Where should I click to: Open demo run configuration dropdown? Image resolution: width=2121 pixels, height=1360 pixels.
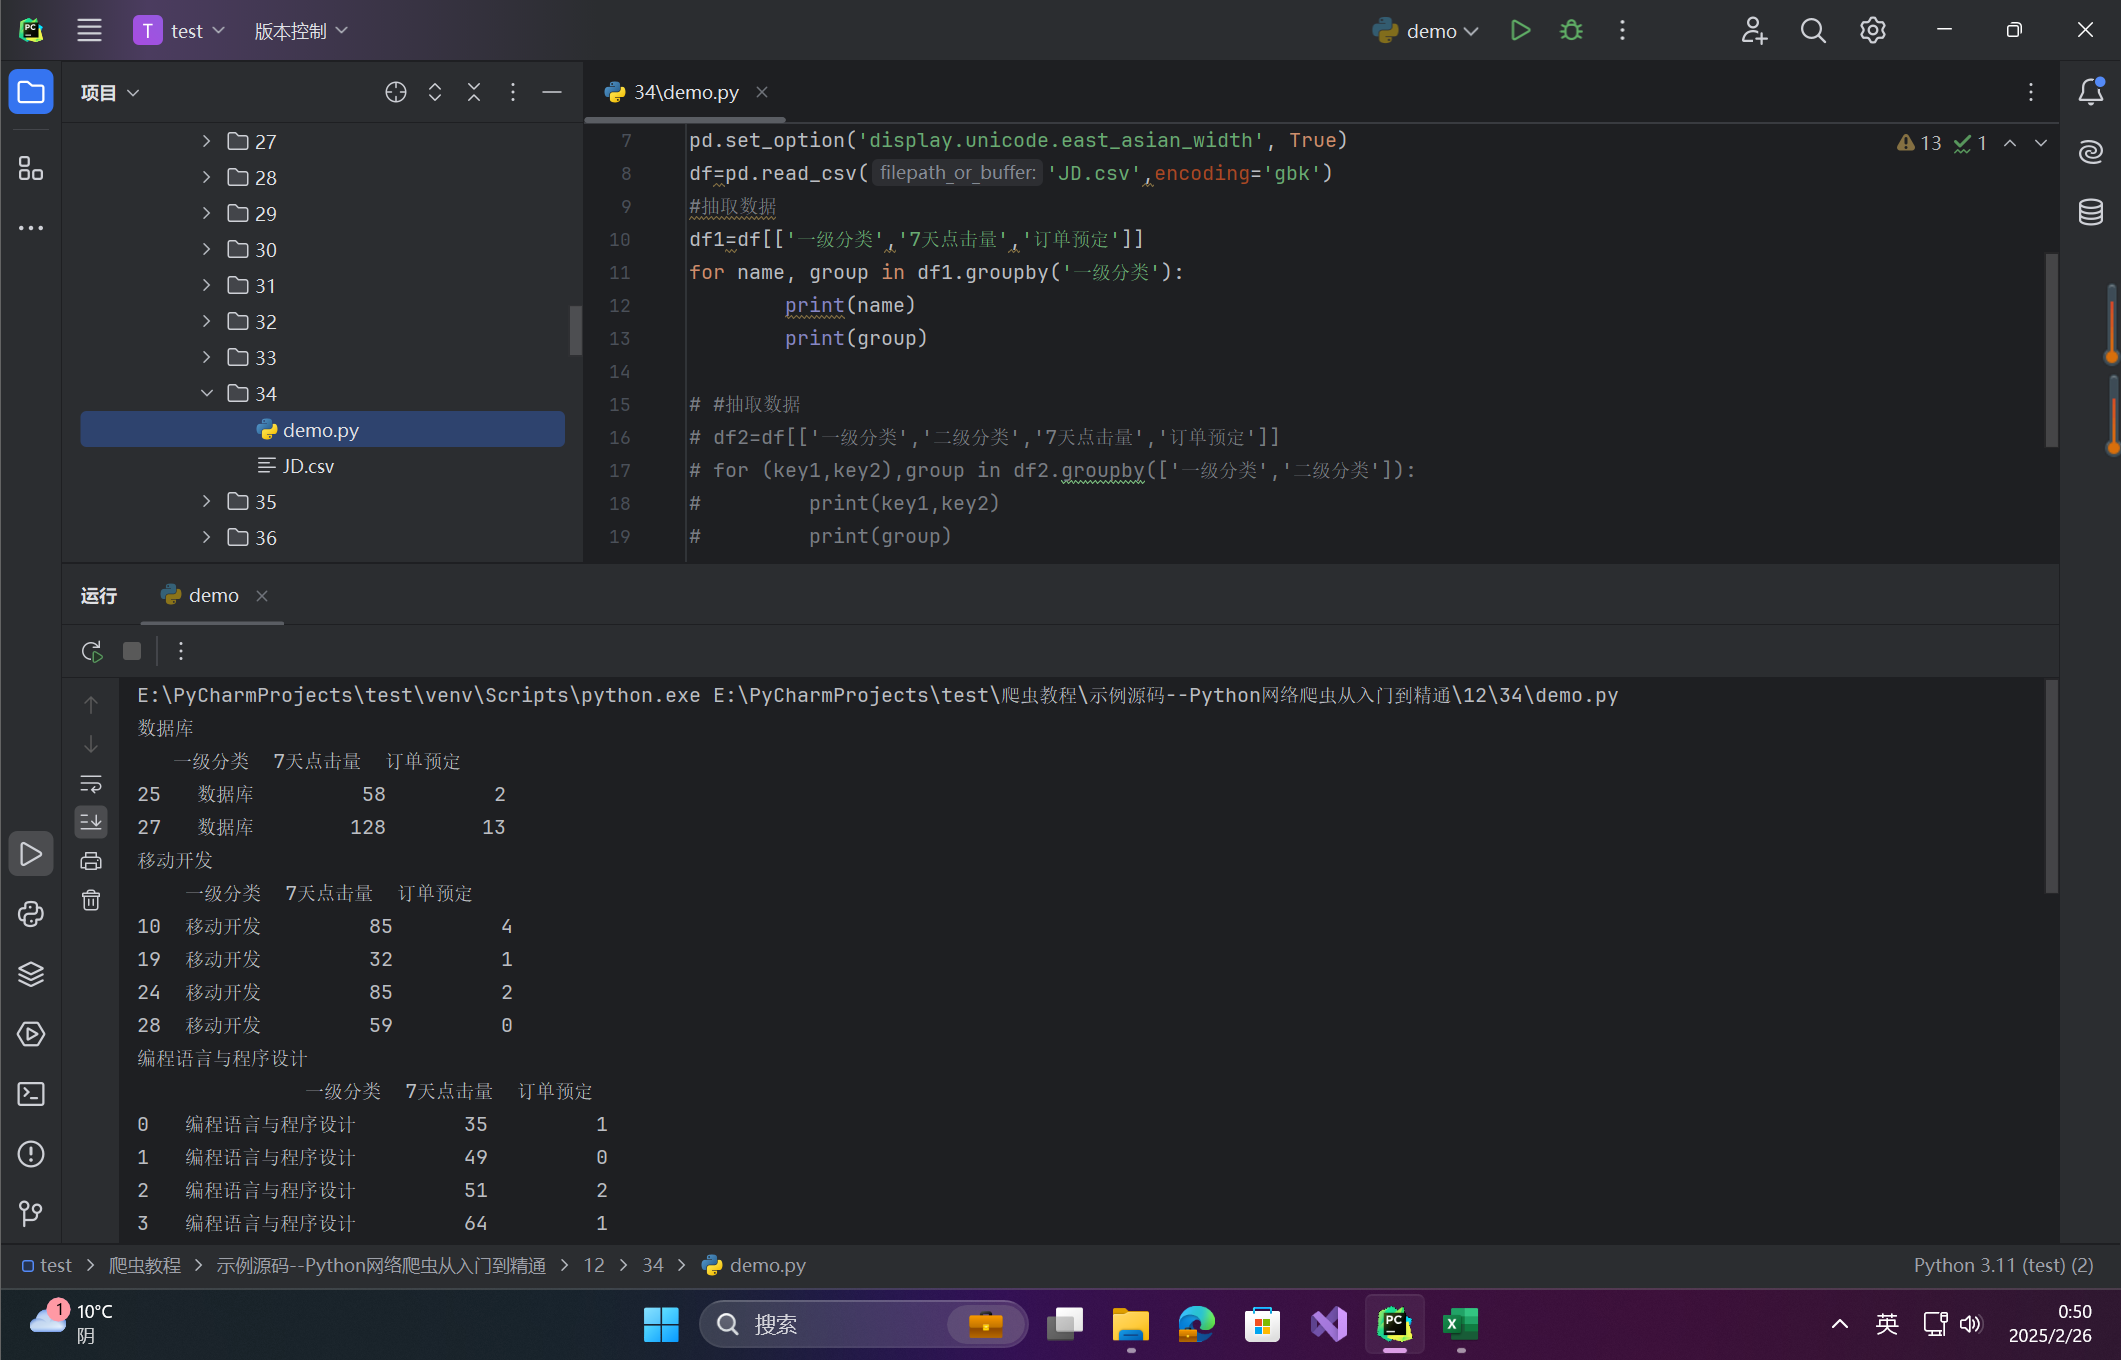pos(1426,30)
